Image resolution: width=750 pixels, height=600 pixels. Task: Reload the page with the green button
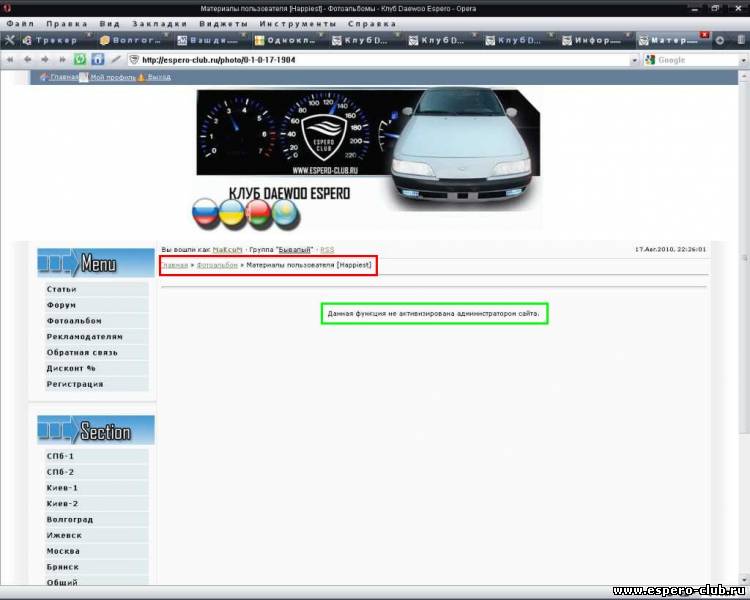80,59
